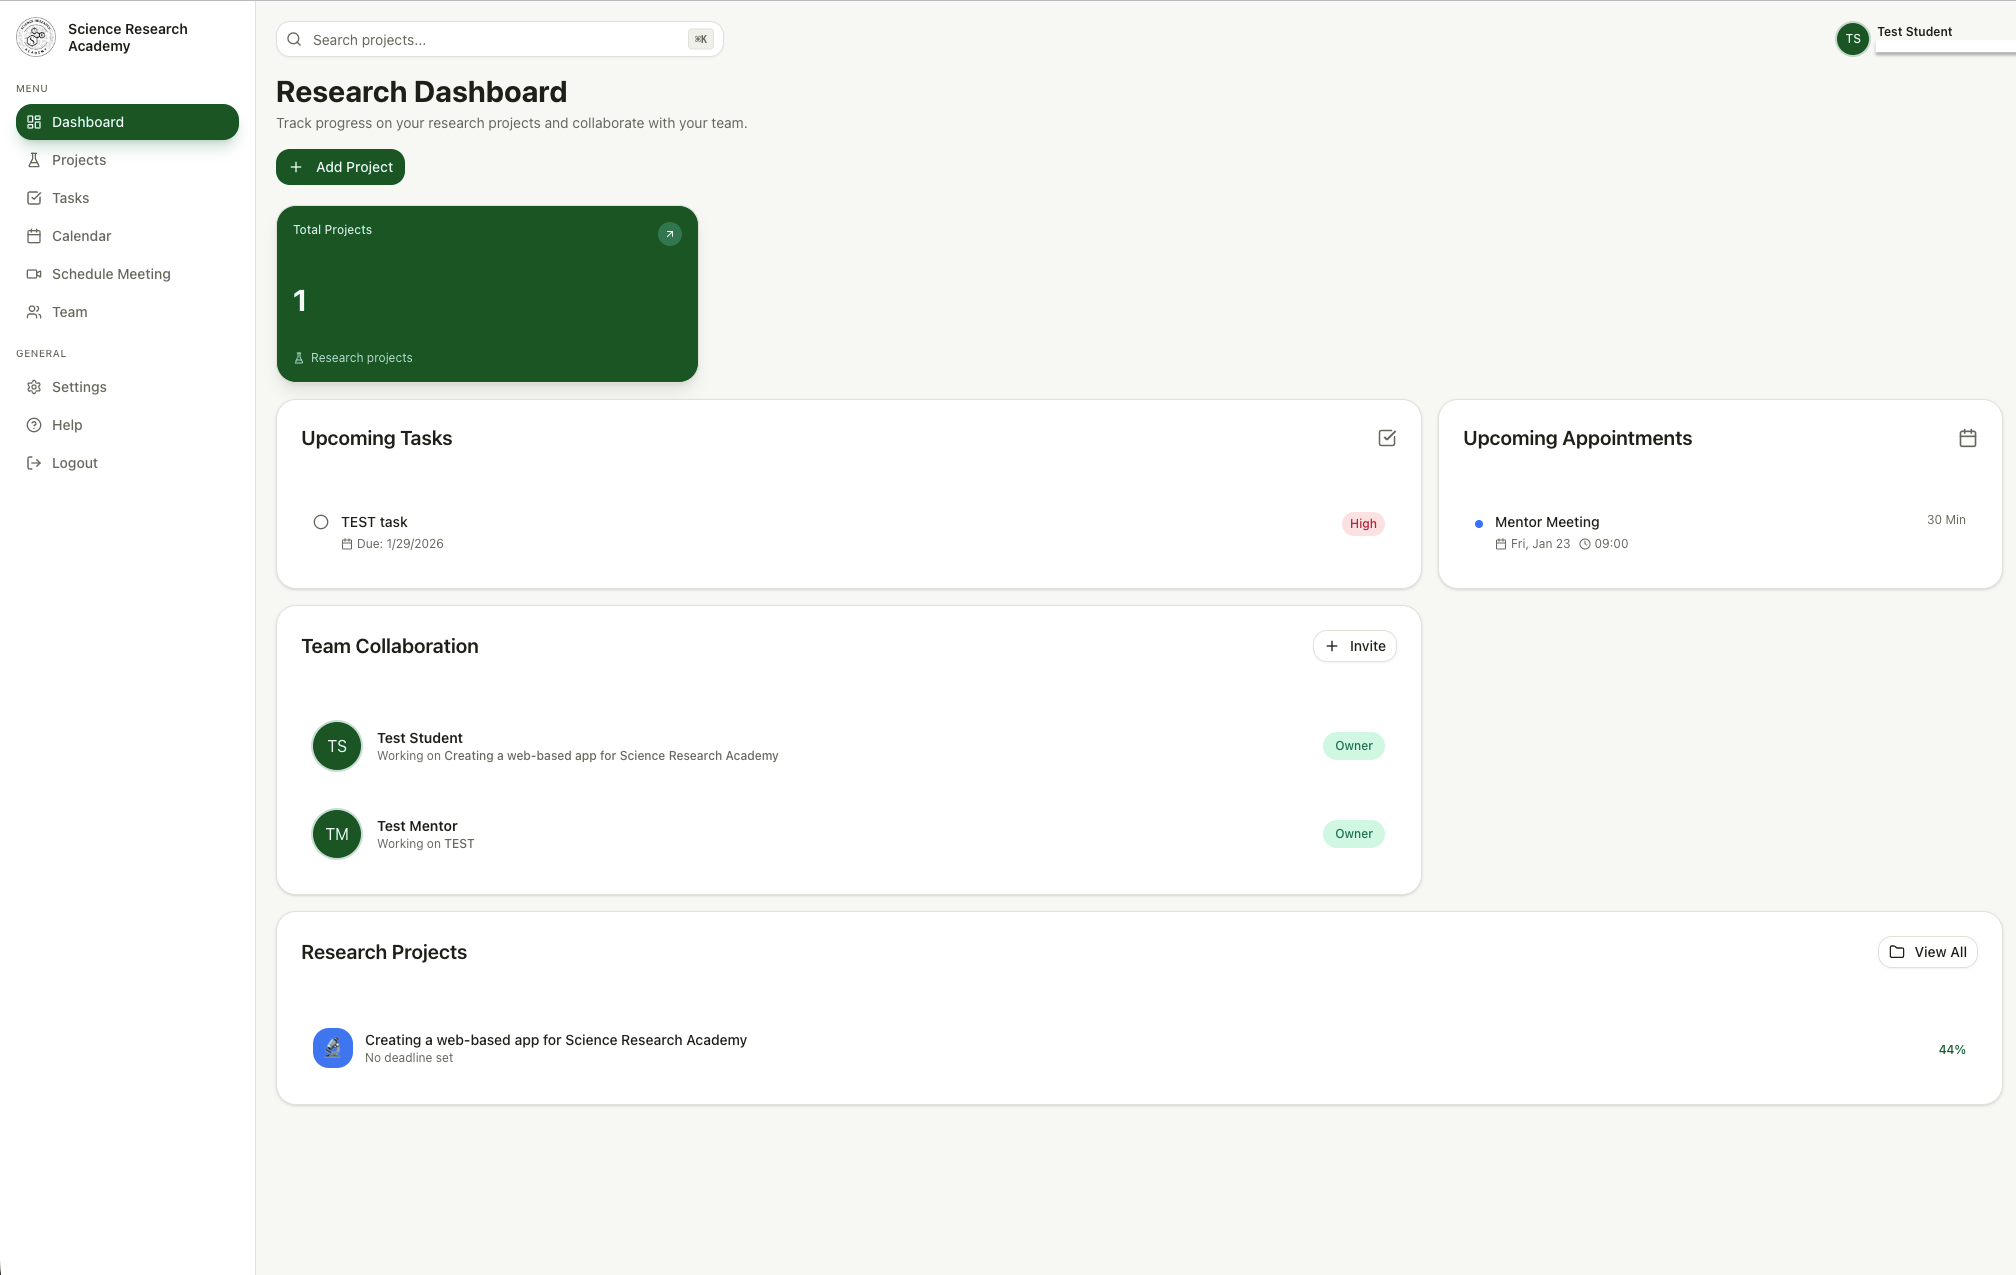Click the TS avatar in top right
This screenshot has height=1275, width=2016.
[x=1852, y=39]
